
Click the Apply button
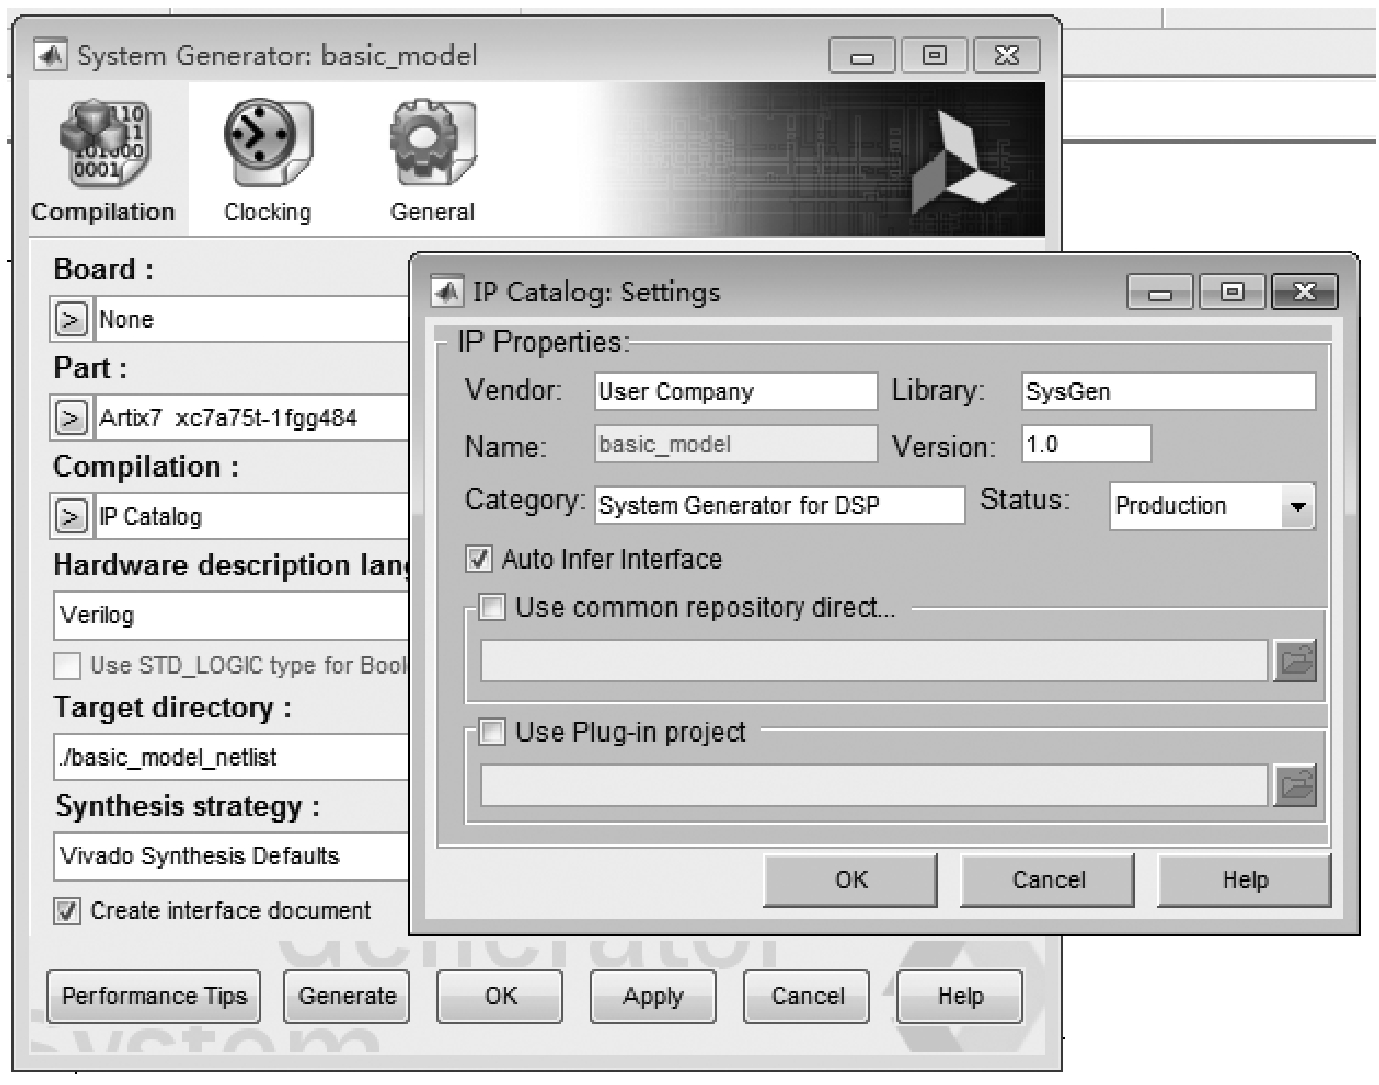coord(653,996)
